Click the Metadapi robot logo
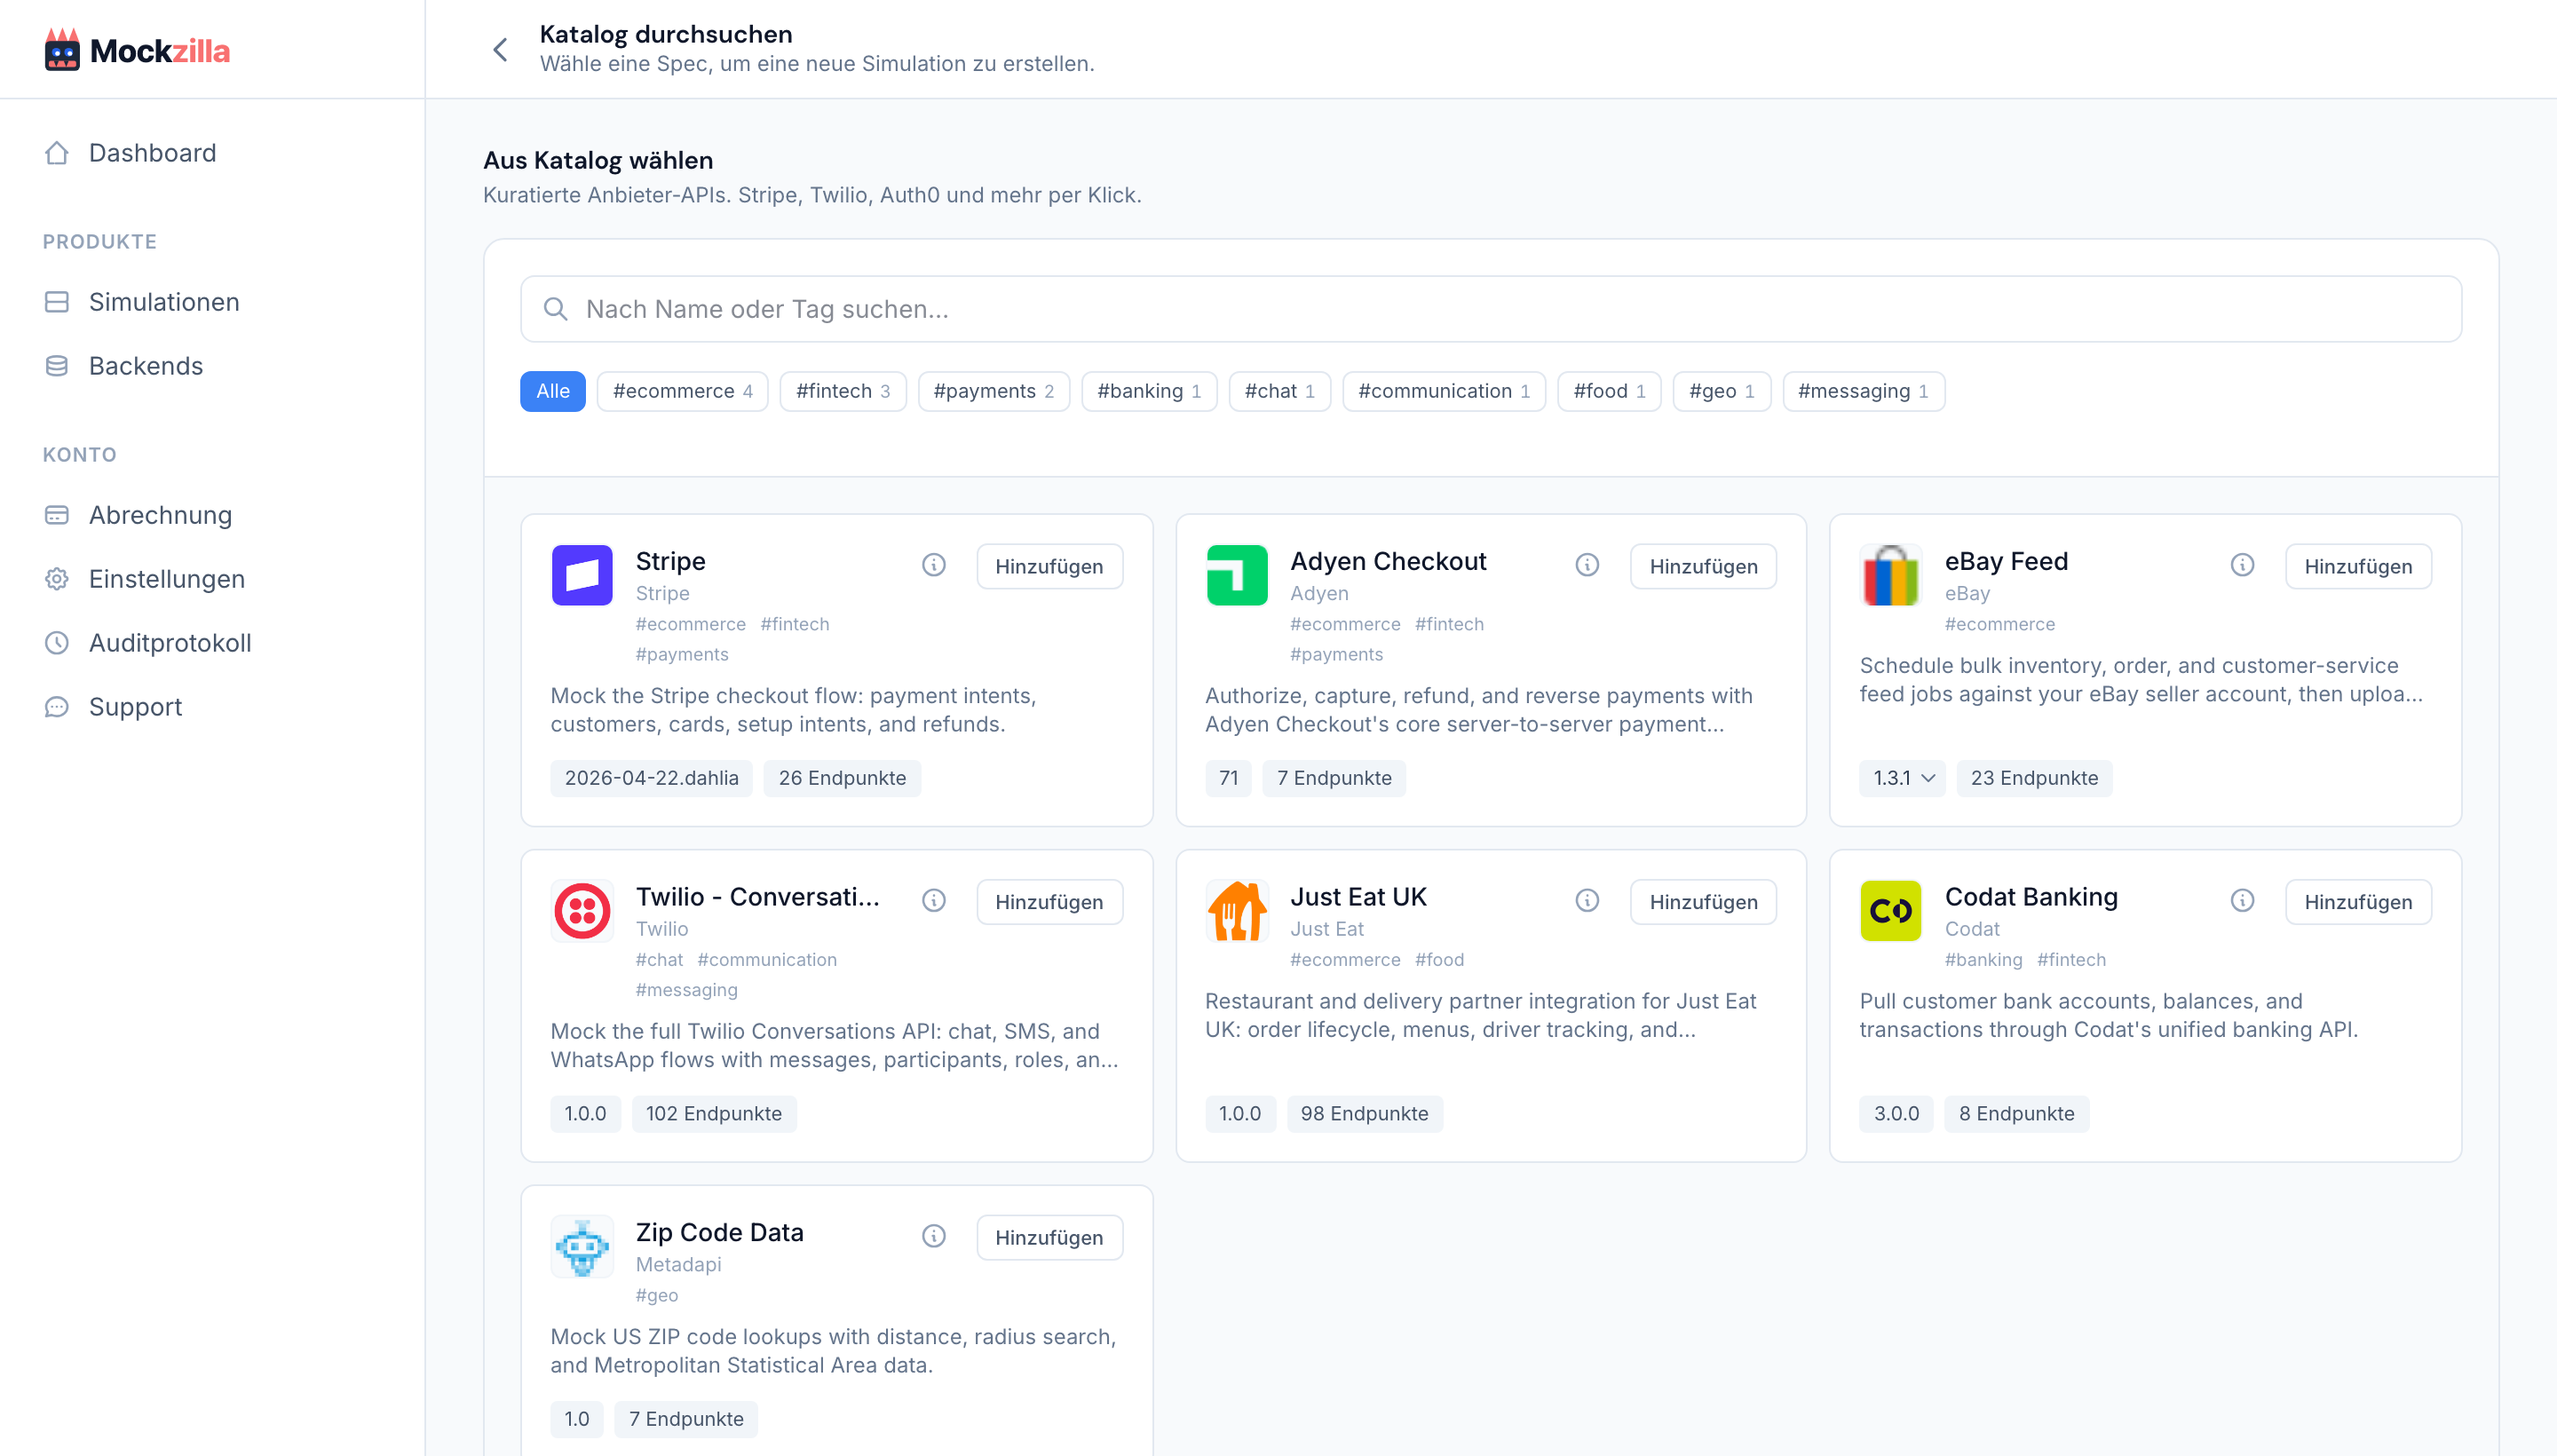The height and width of the screenshot is (1456, 2557). tap(582, 1246)
